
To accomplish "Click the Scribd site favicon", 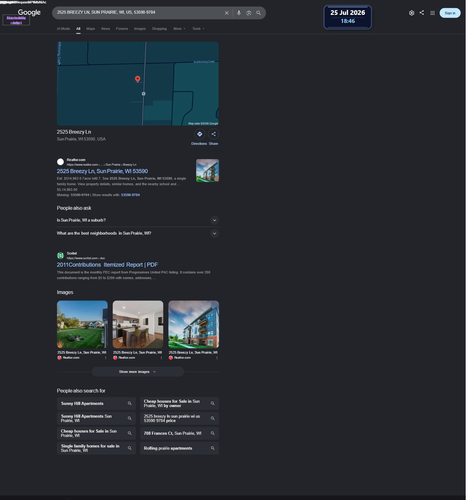I will point(60,255).
